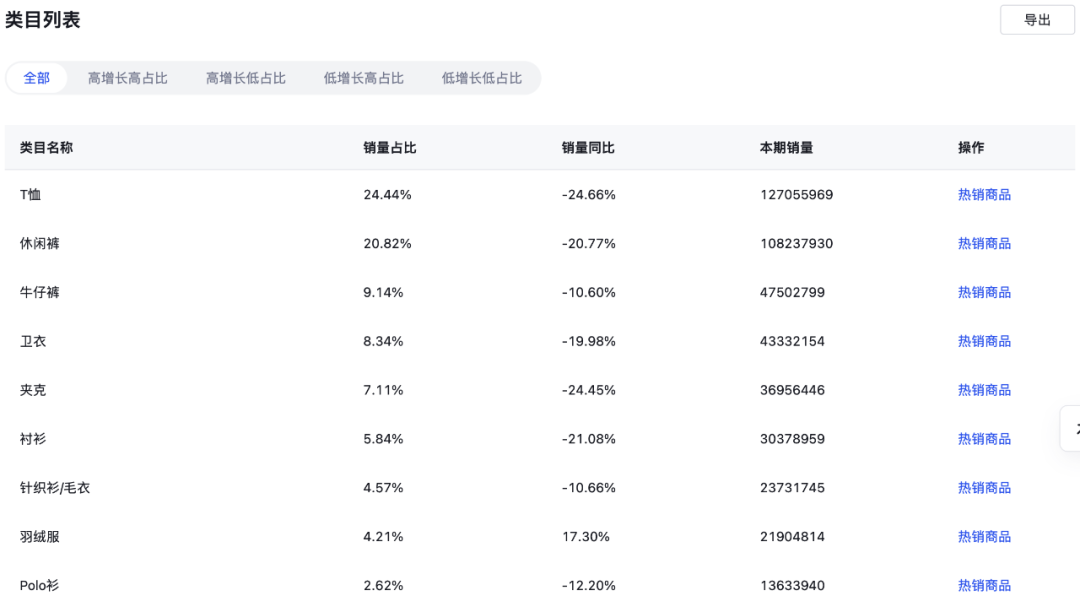Select the T恤 category name
1080x596 pixels.
pos(30,195)
